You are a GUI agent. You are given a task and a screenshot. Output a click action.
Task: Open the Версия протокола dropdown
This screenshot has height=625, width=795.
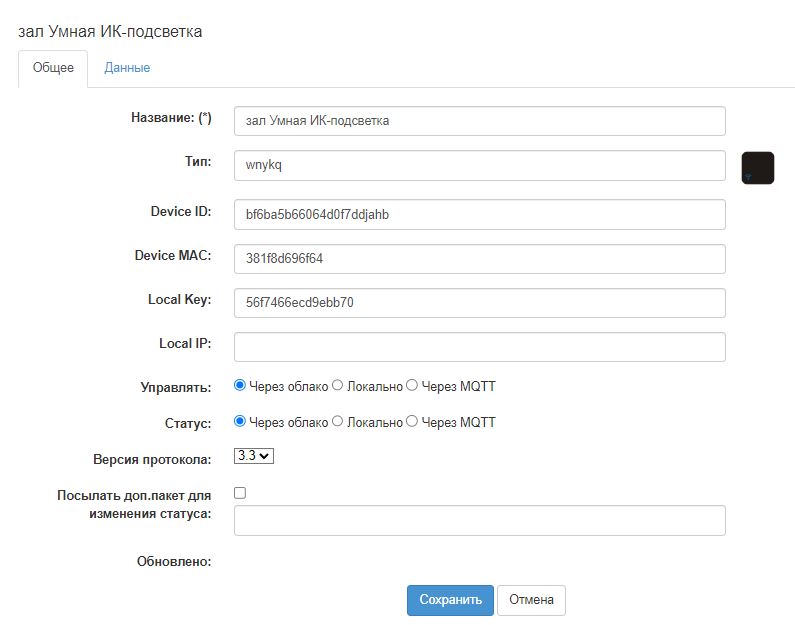[253, 456]
